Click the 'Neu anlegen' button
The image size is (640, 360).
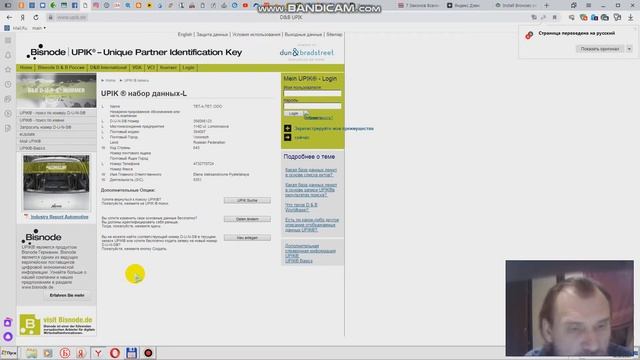pyautogui.click(x=247, y=238)
